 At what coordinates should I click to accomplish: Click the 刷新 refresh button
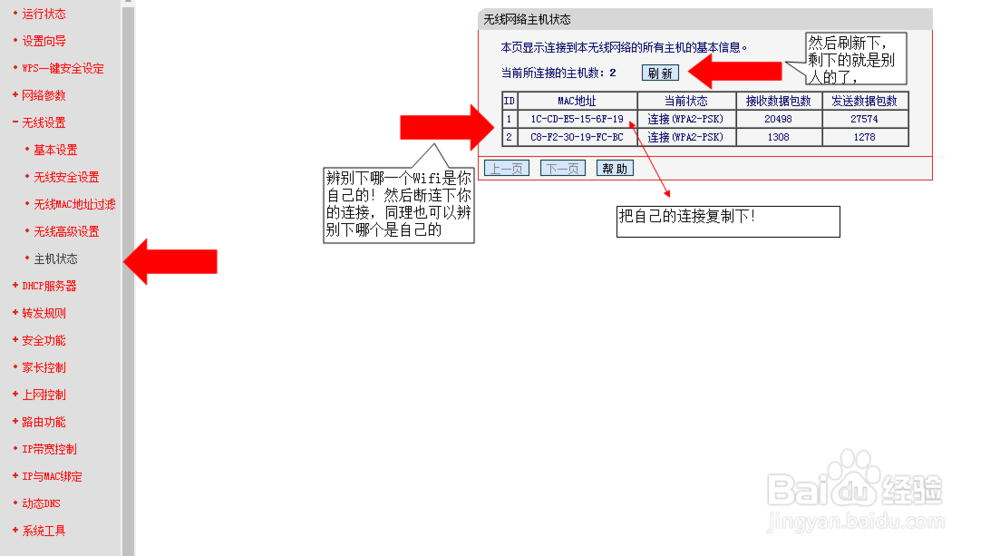(660, 73)
